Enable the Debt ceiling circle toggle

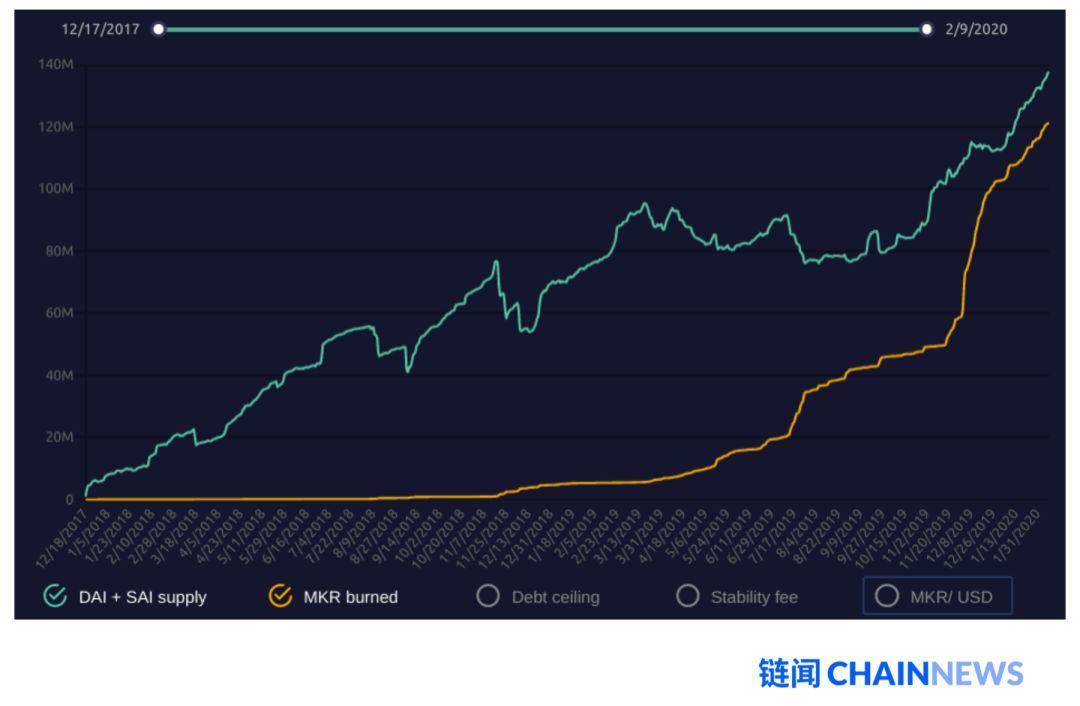(488, 597)
